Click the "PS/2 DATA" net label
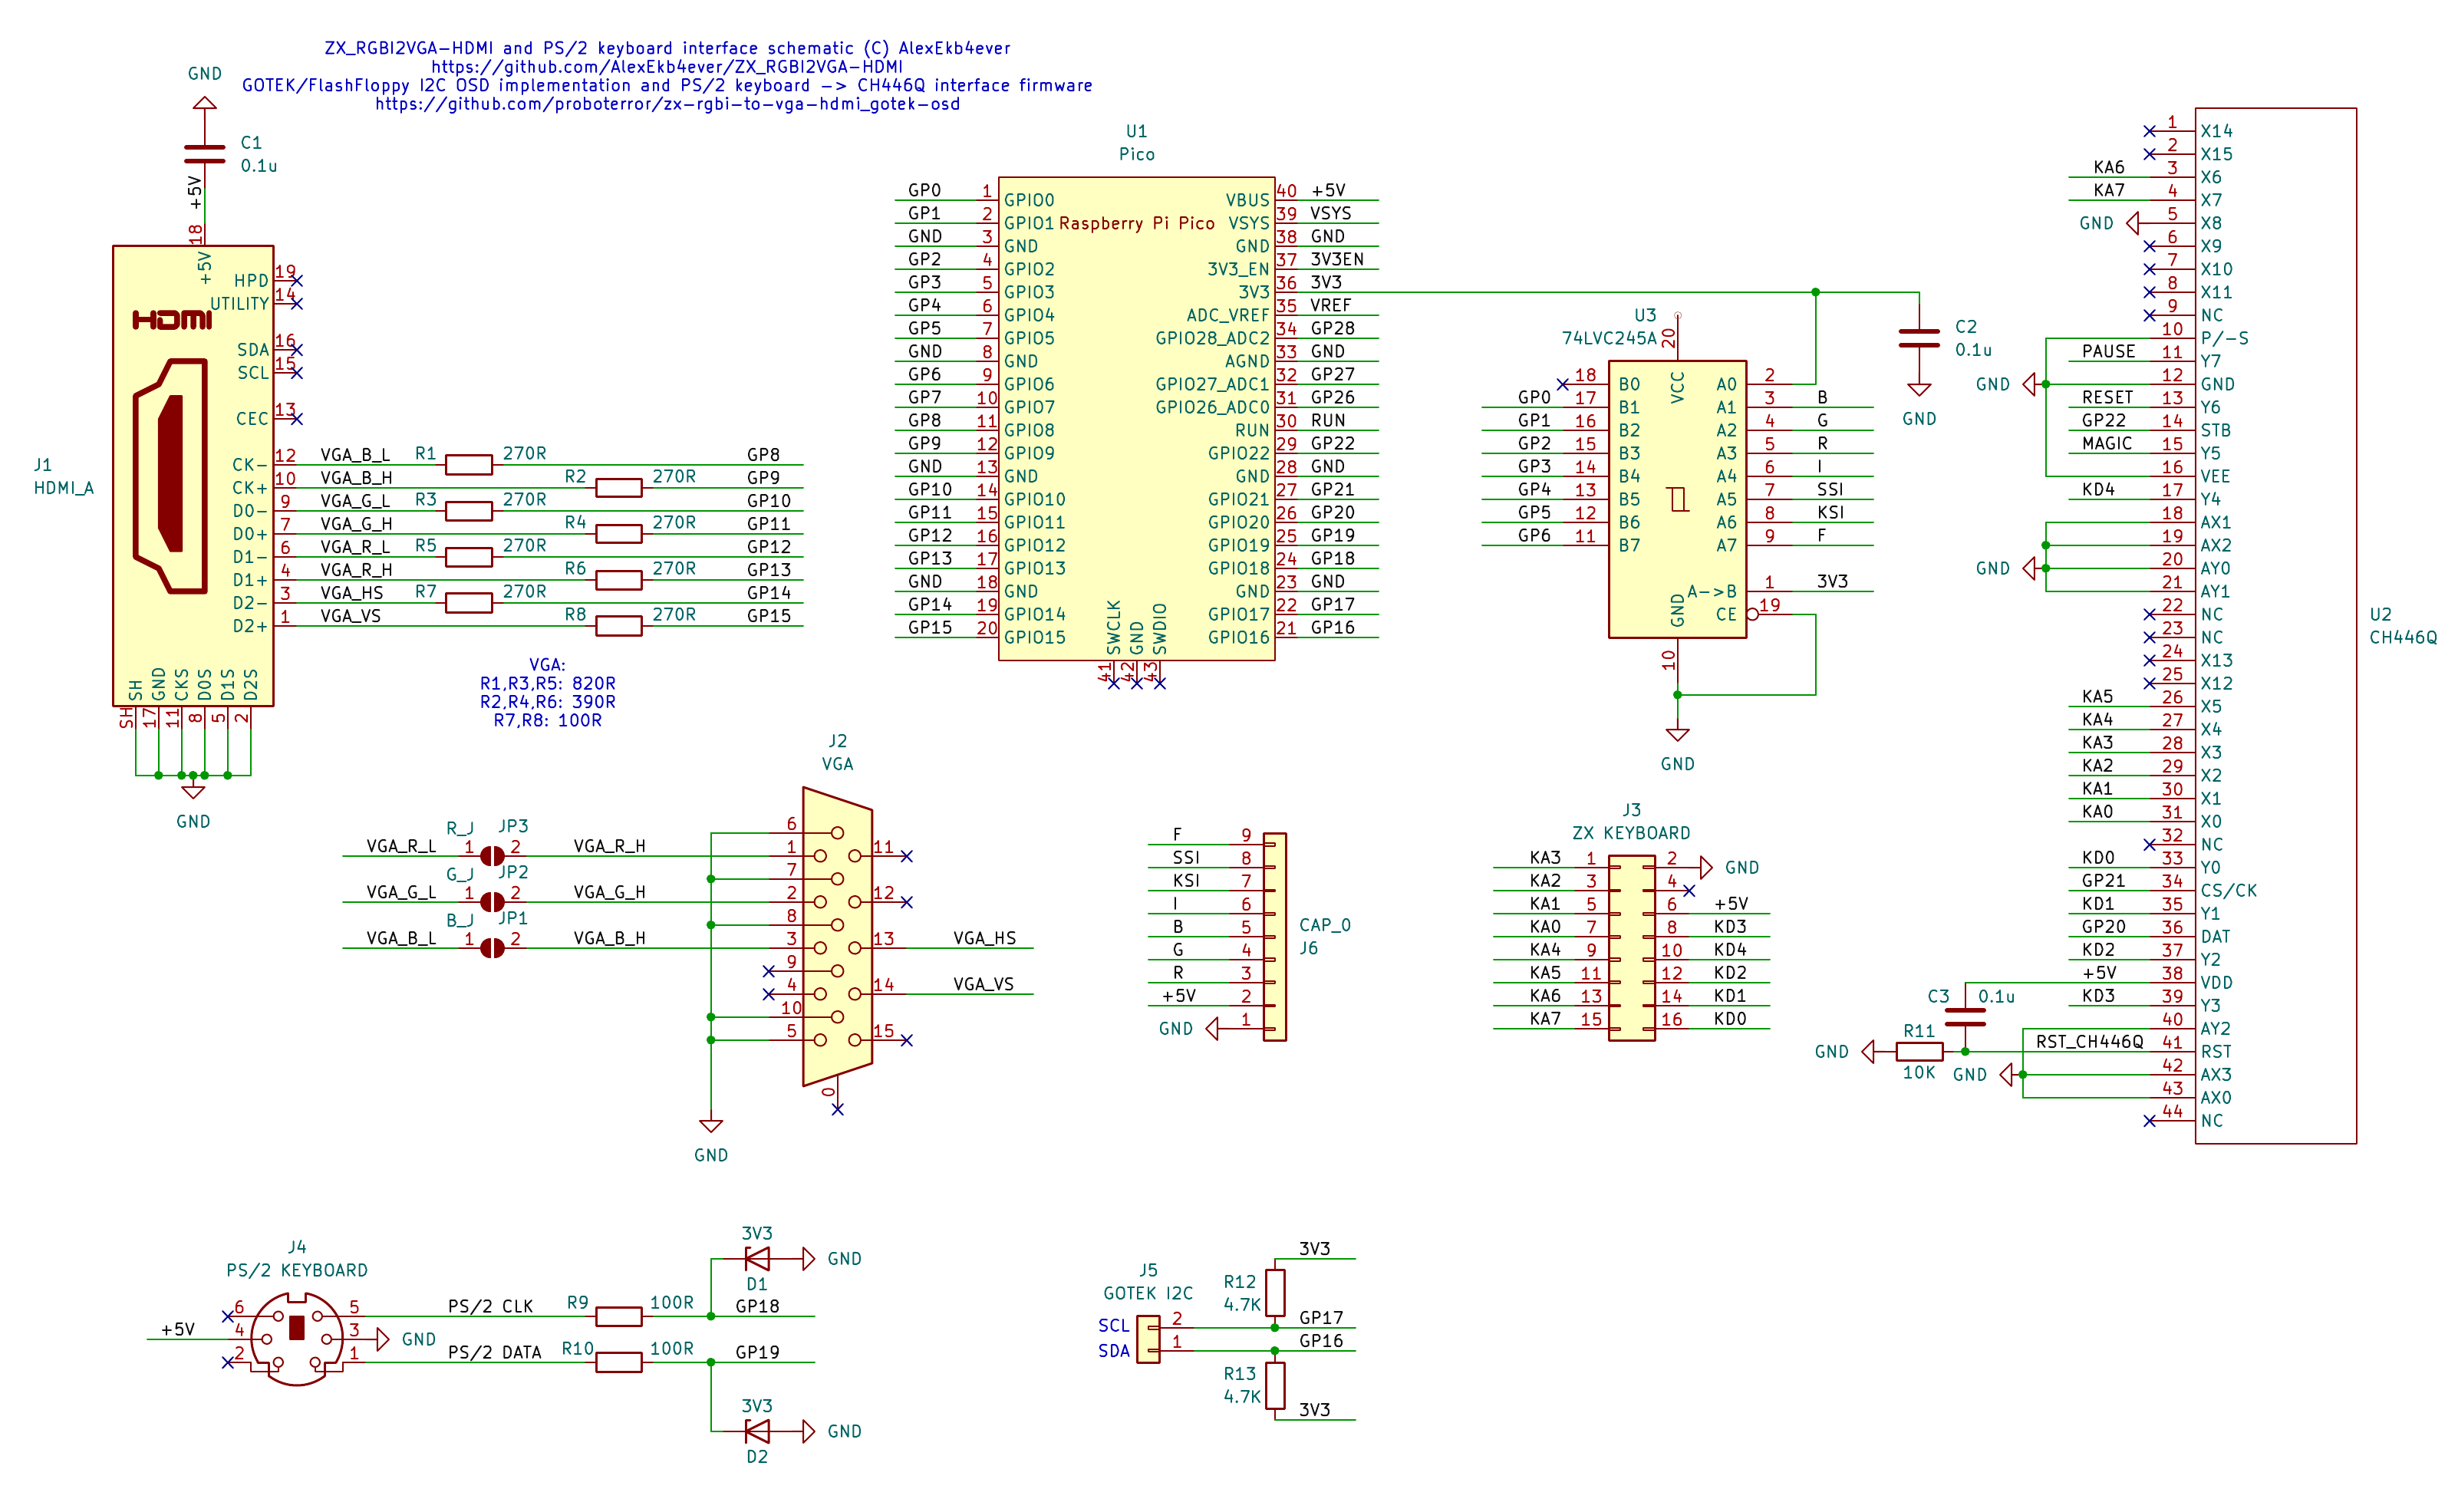Screen dimensions: 2458x1512 click(494, 1352)
